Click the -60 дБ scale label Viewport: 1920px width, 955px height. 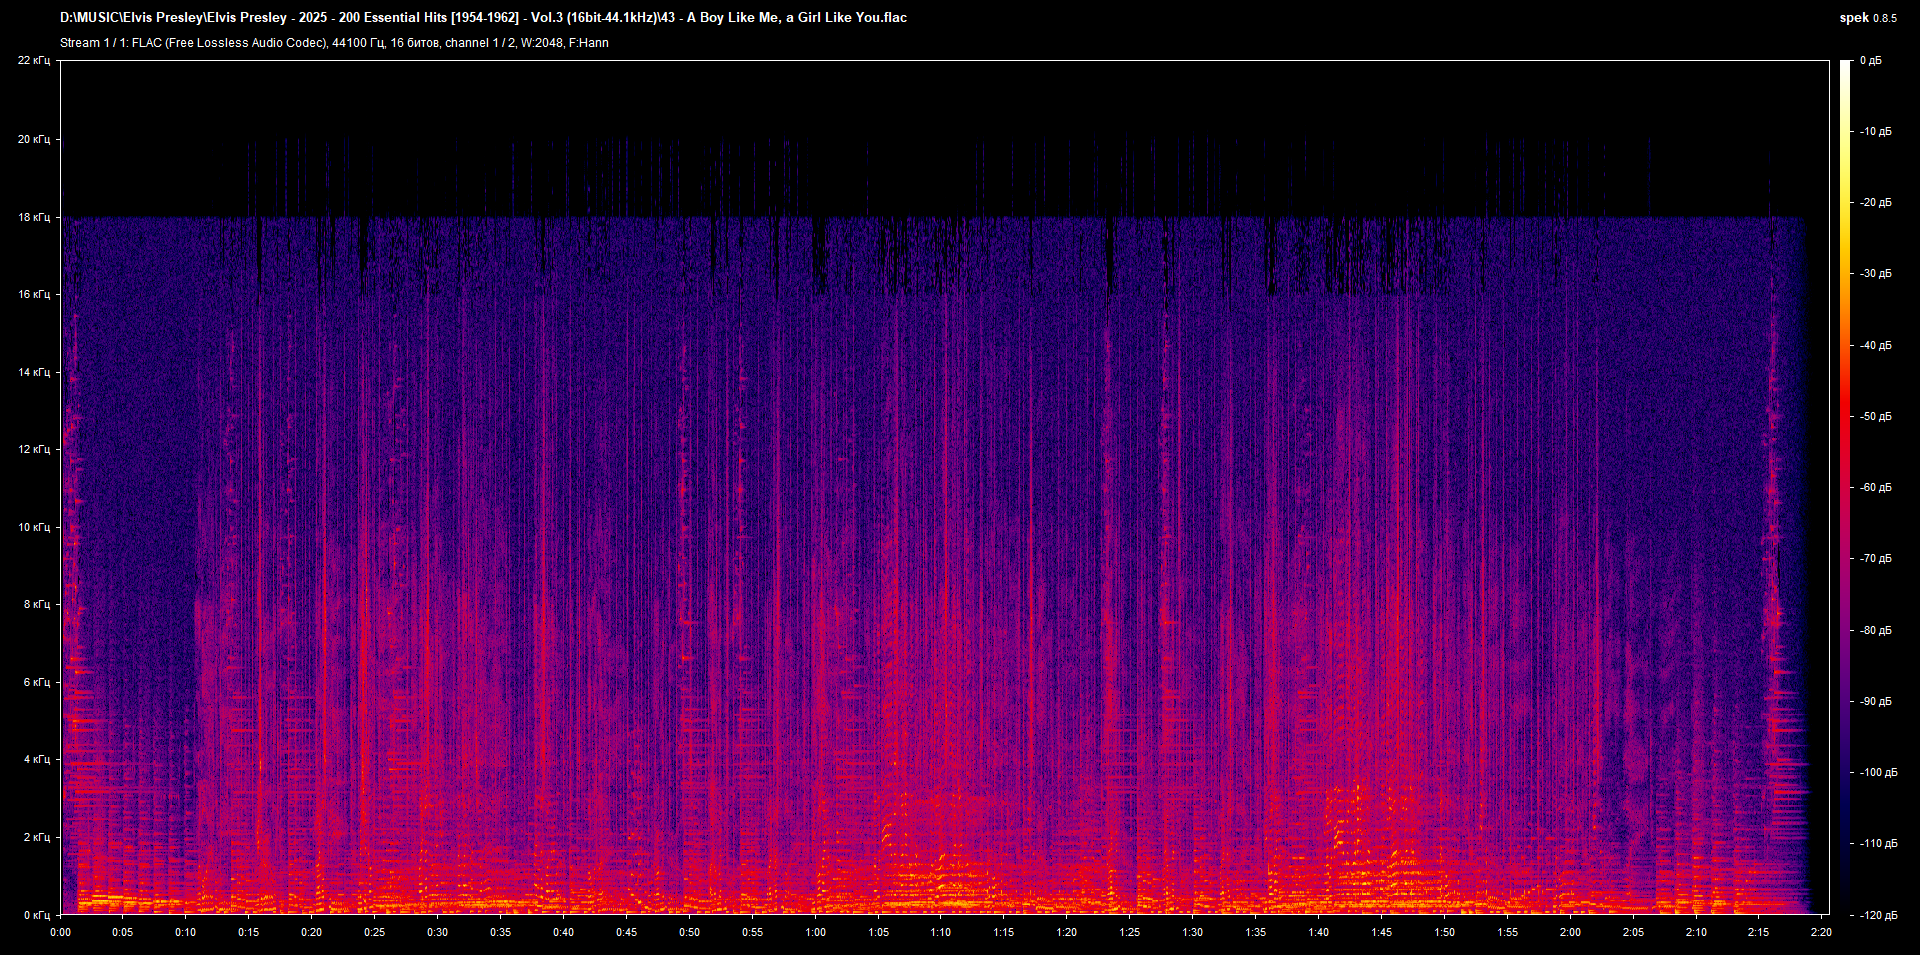(x=1876, y=488)
